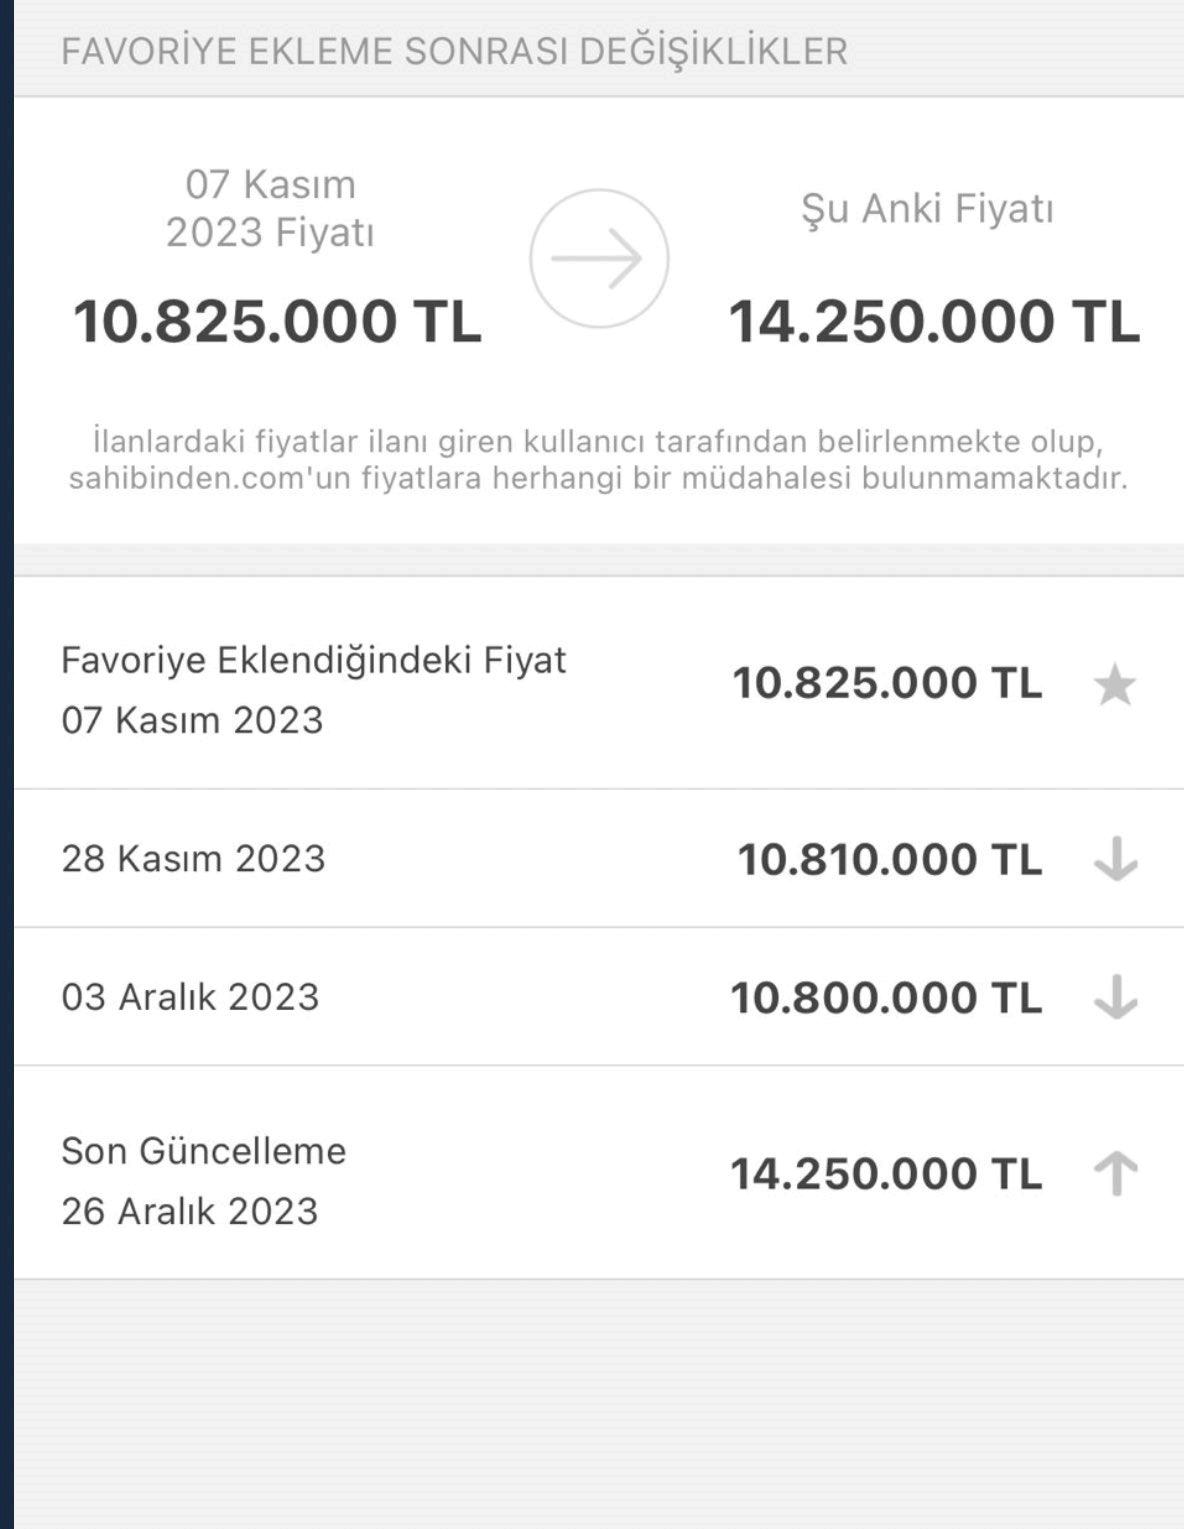This screenshot has width=1184, height=1529.
Task: Click the 10.810.000 TL price value
Action: (889, 859)
